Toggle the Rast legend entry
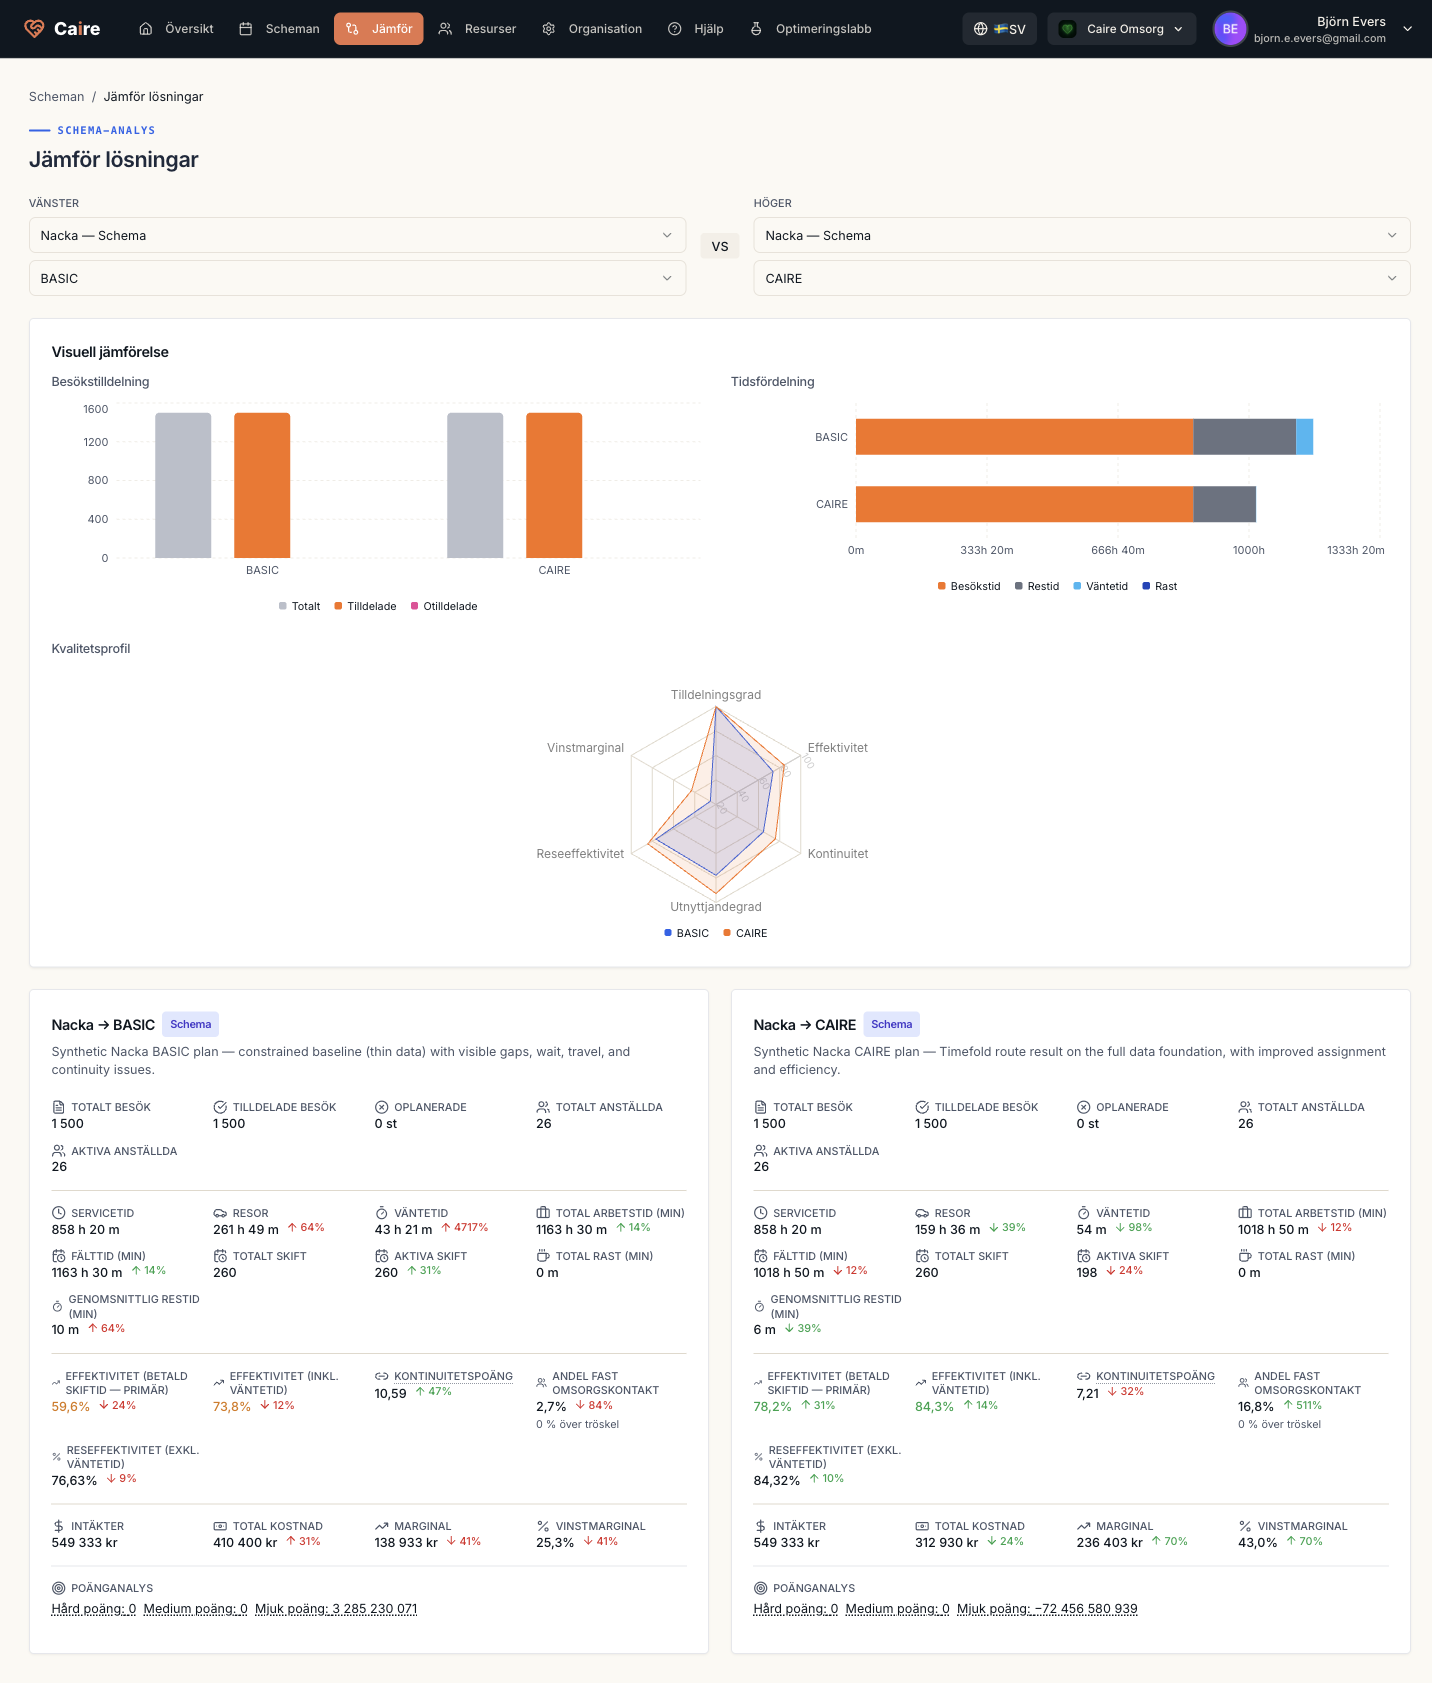This screenshot has width=1432, height=1683. coord(1160,586)
